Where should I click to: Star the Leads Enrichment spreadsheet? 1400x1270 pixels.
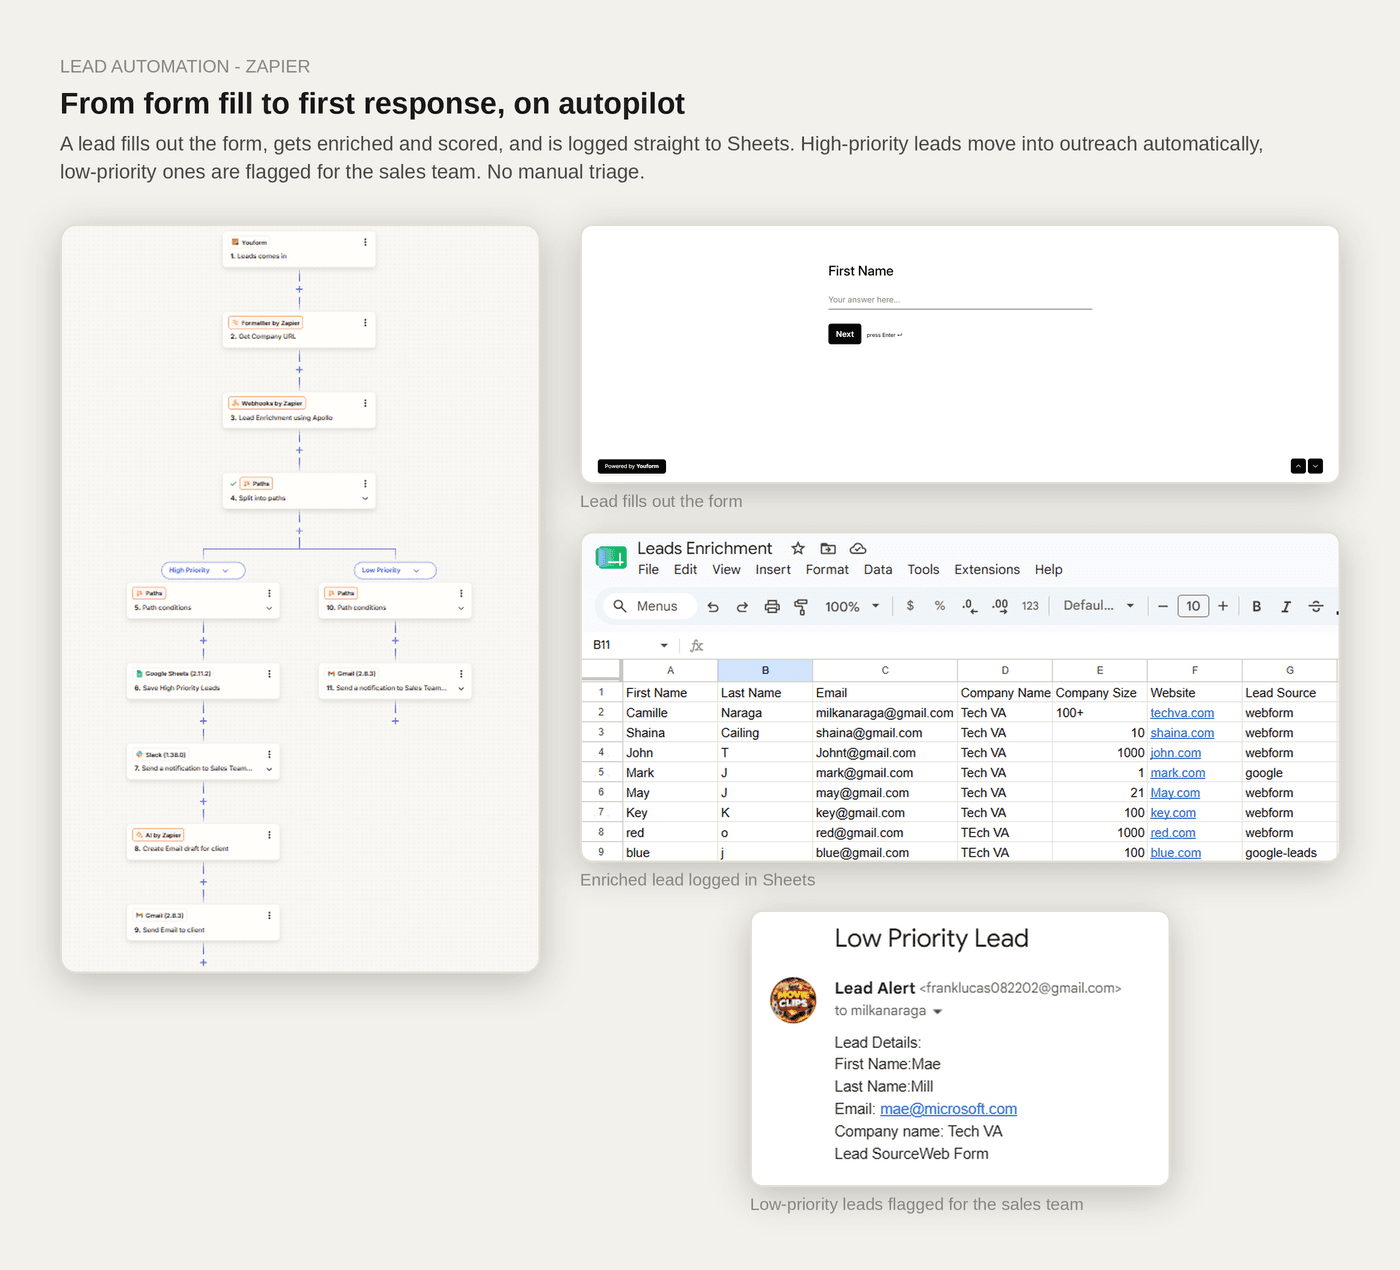[798, 548]
